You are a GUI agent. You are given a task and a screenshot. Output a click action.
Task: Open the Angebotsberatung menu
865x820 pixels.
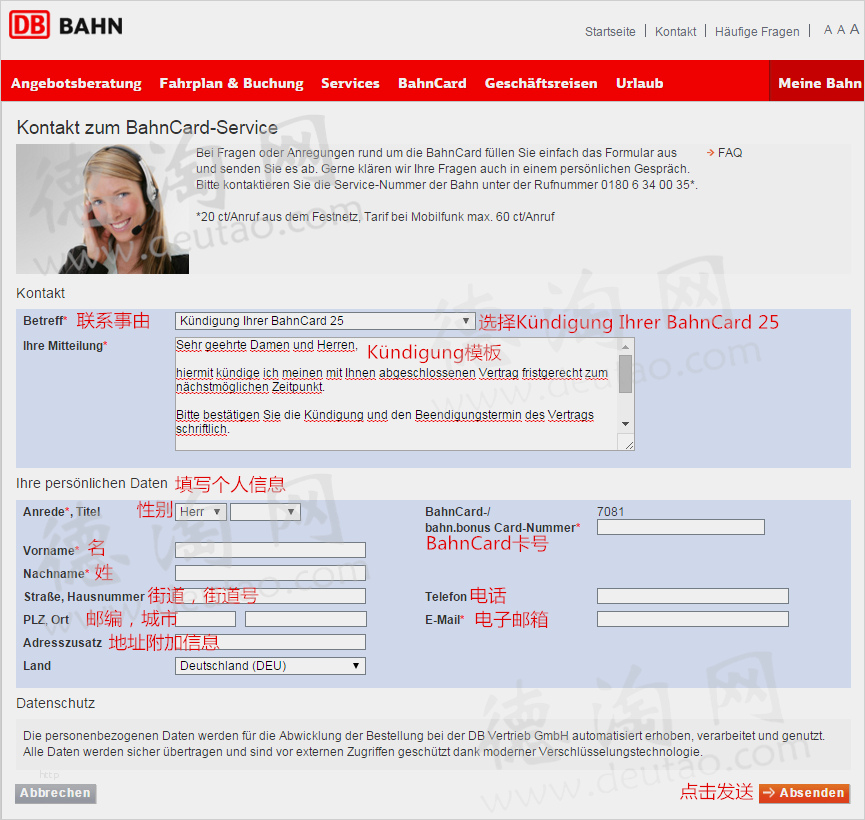(76, 83)
